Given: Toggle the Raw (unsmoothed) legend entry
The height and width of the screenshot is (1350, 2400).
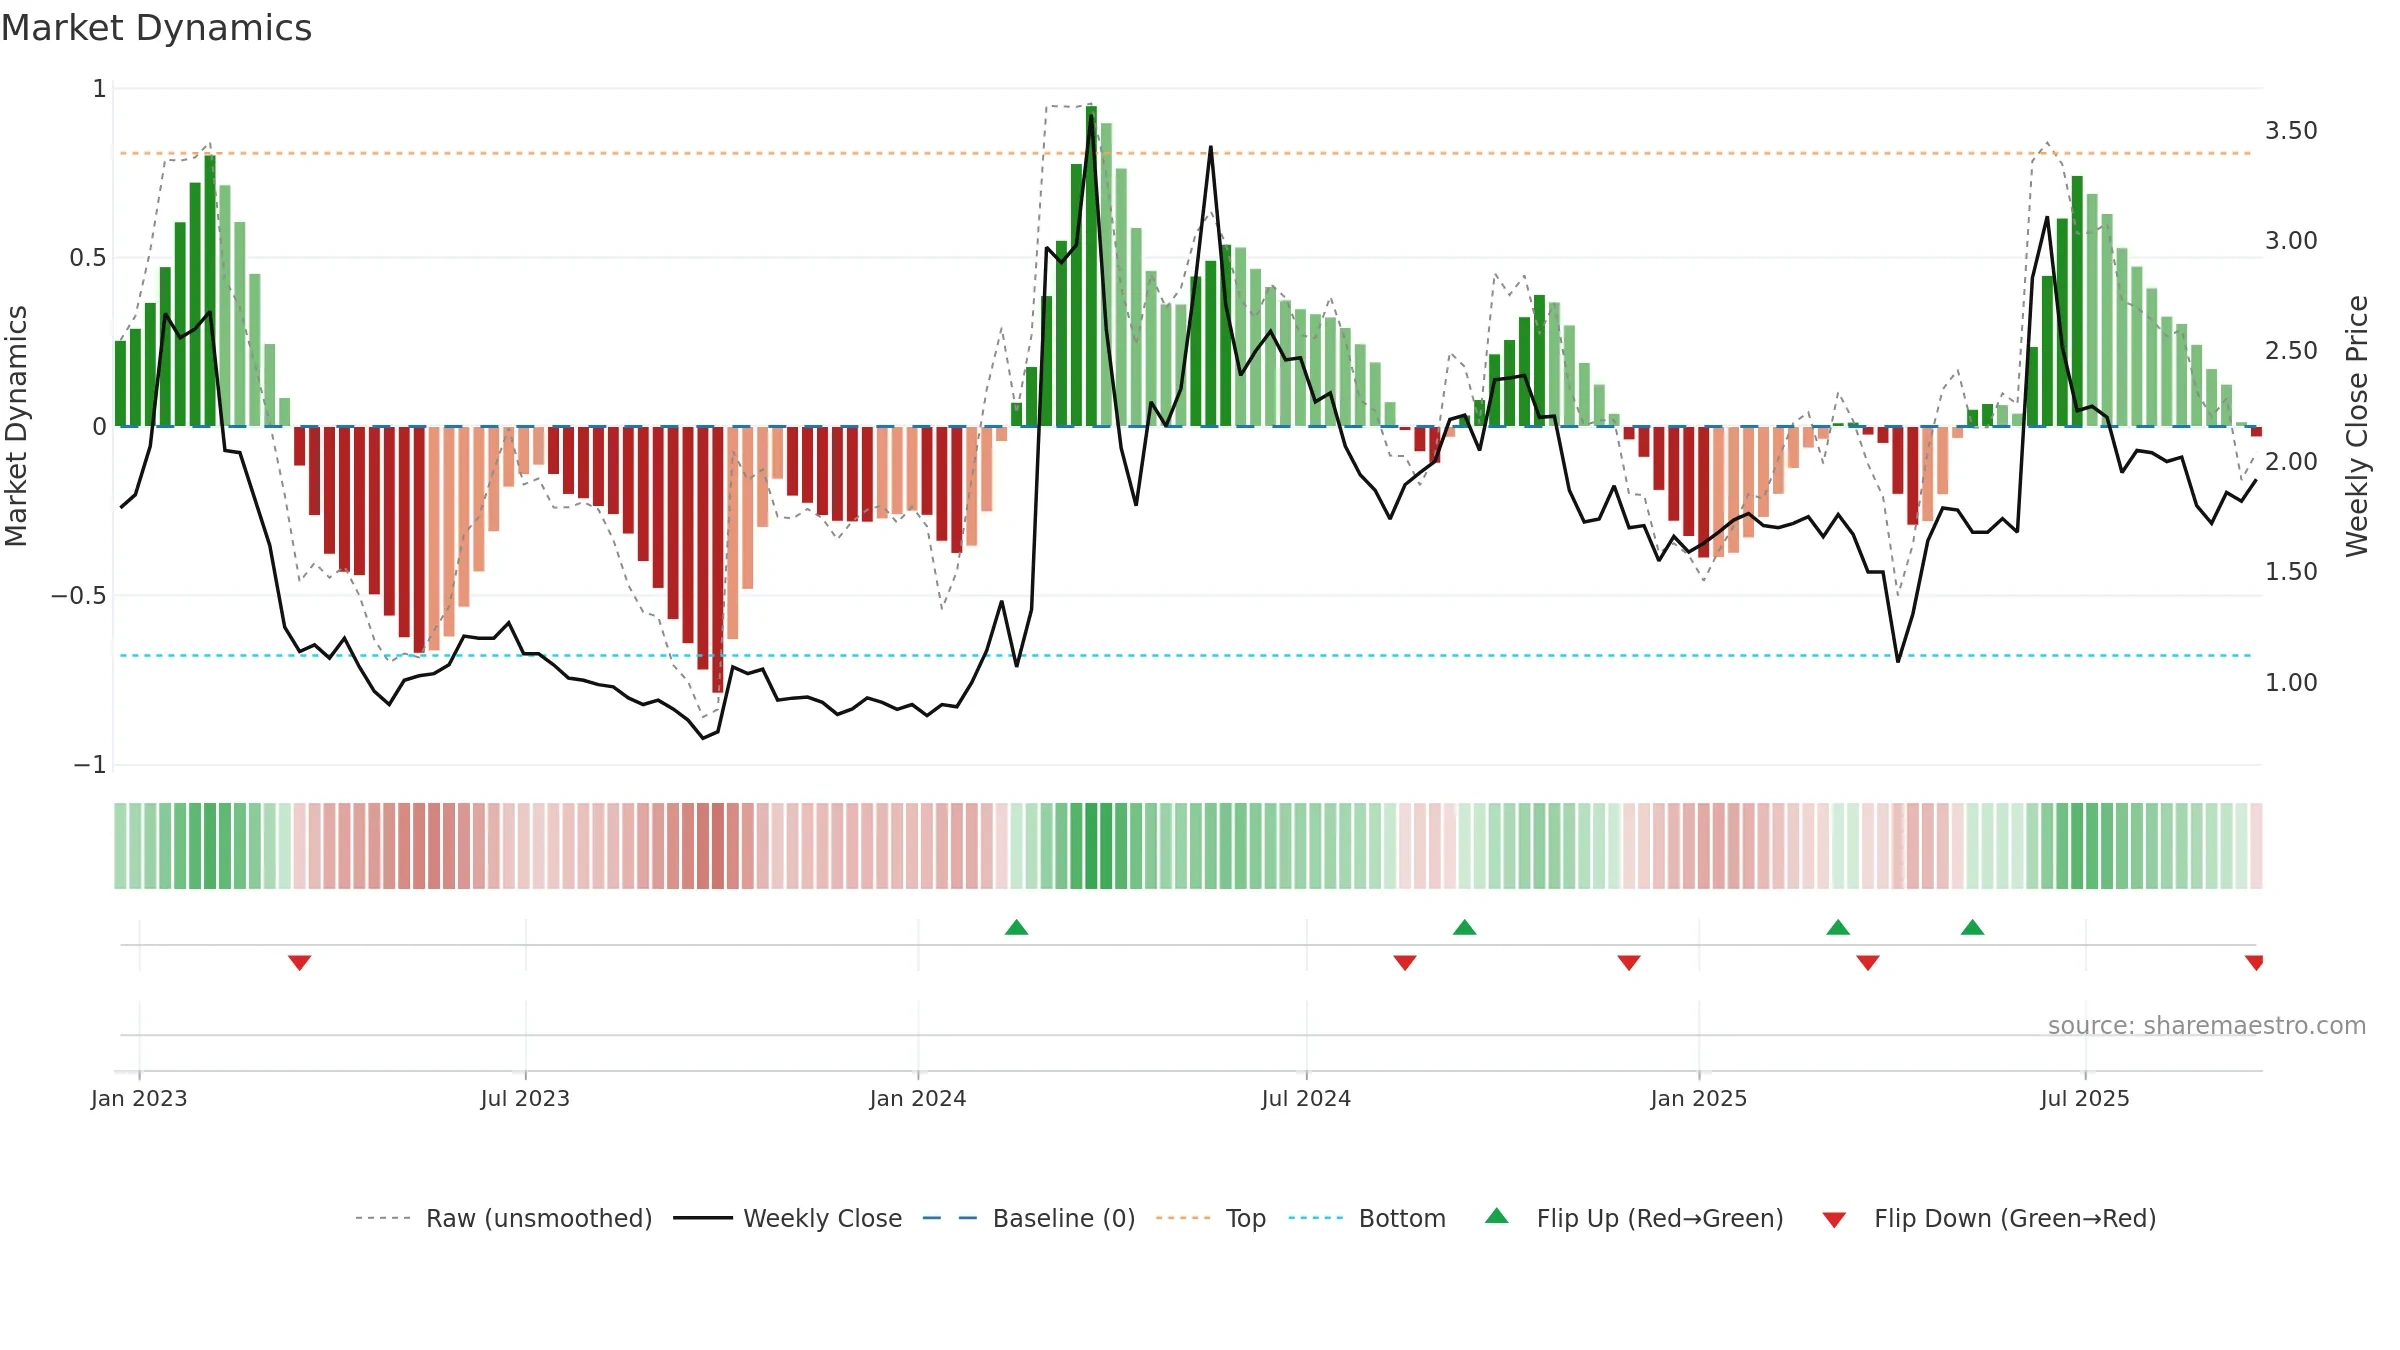Looking at the screenshot, I should pyautogui.click(x=503, y=1218).
